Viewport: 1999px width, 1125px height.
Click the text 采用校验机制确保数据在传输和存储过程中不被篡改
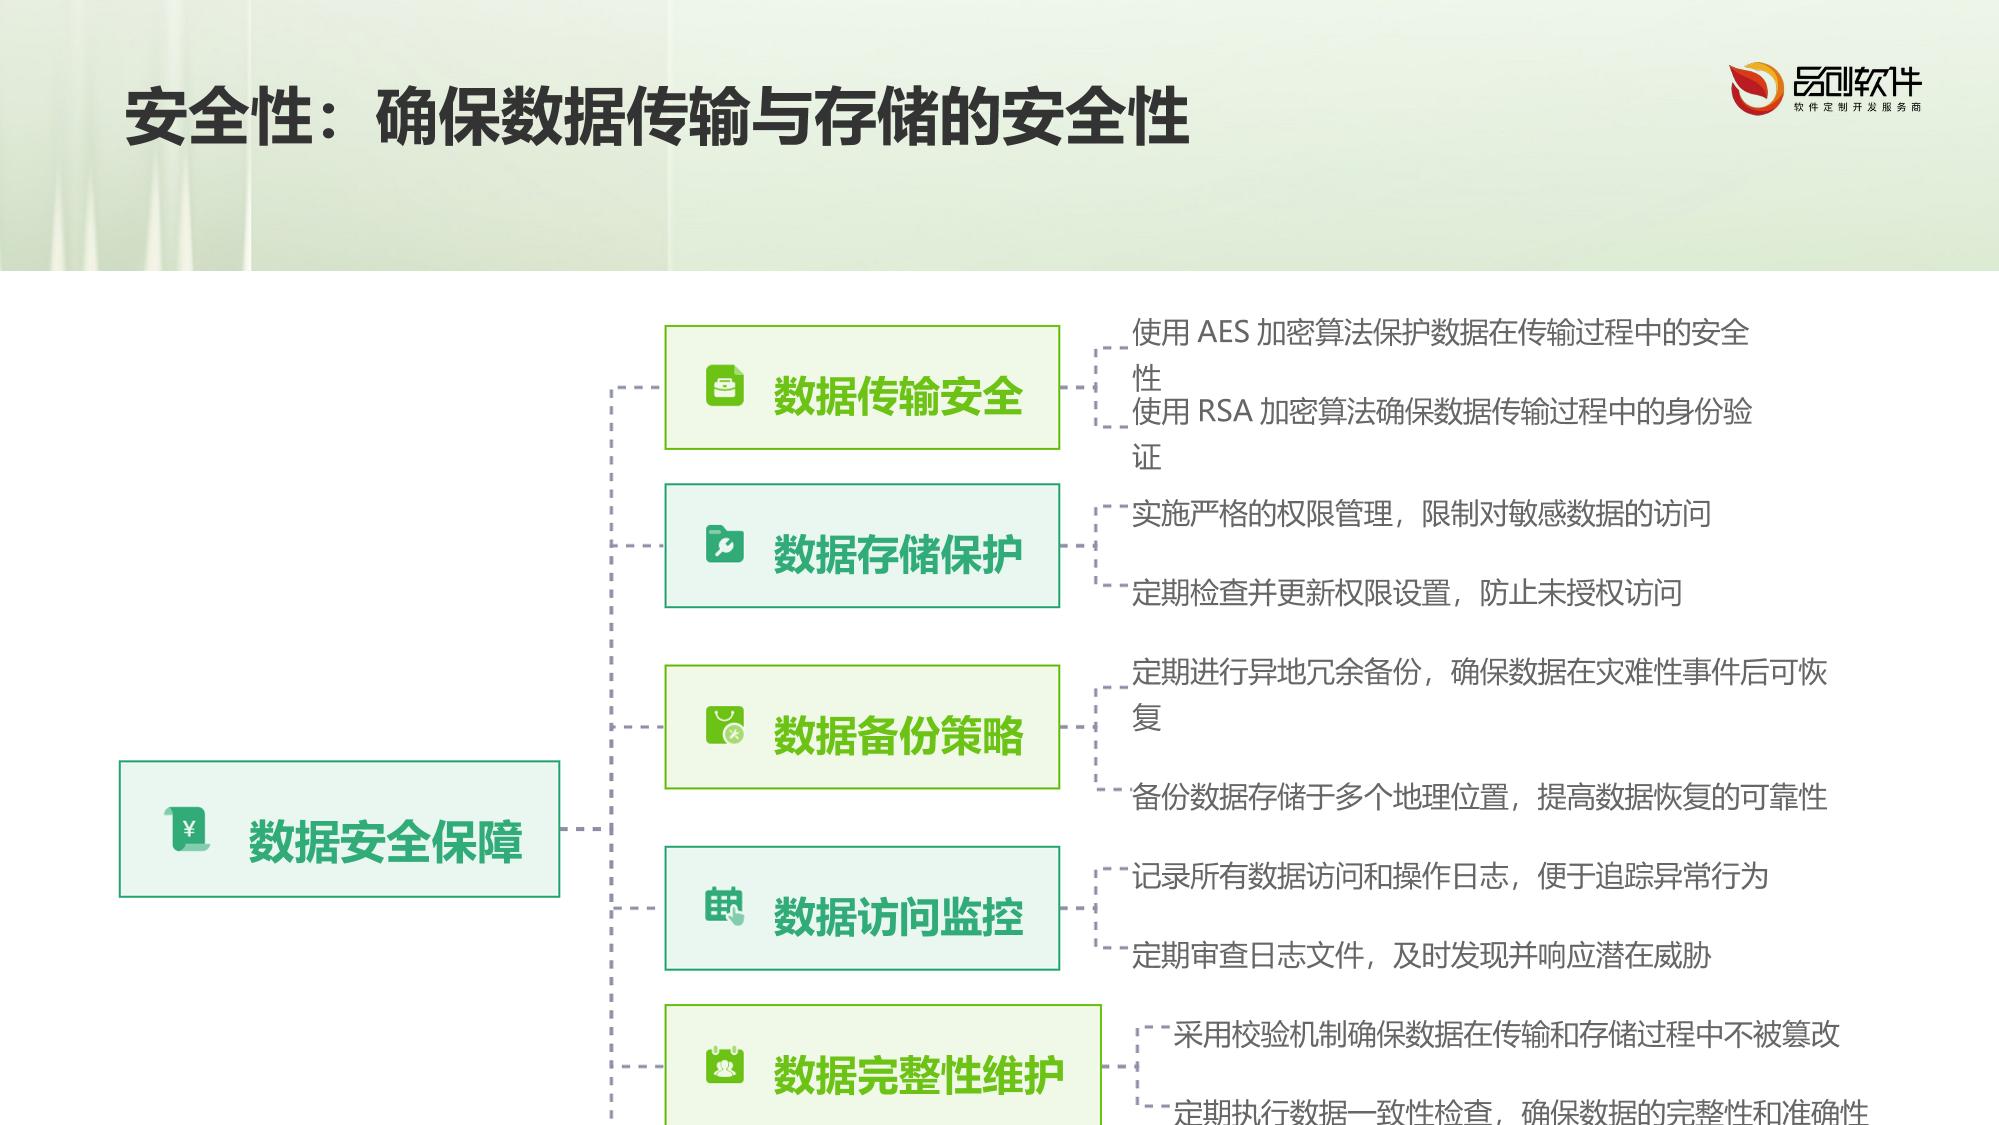1506,1034
